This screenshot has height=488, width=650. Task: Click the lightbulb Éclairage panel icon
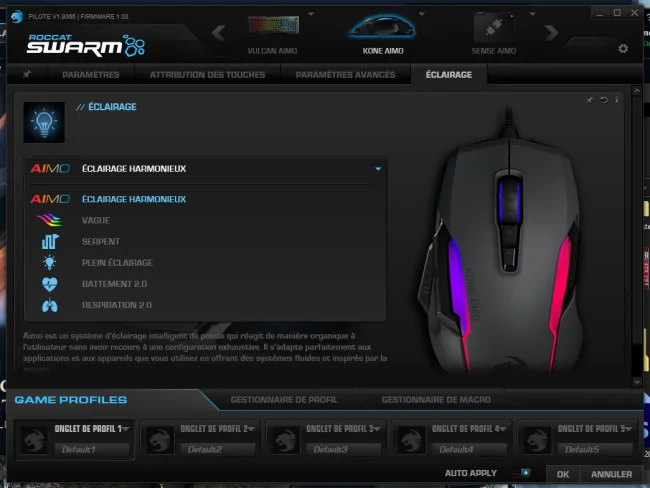pos(44,122)
